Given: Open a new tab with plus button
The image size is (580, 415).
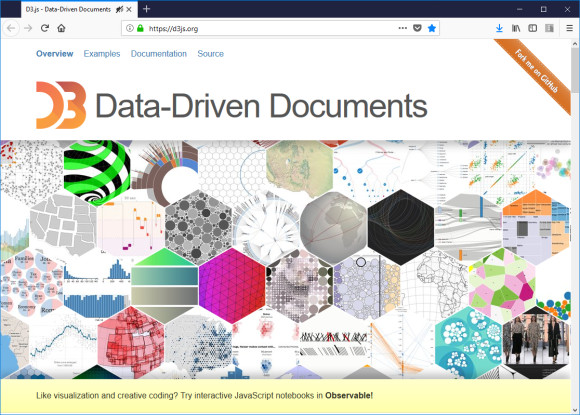Looking at the screenshot, I should pos(146,9).
